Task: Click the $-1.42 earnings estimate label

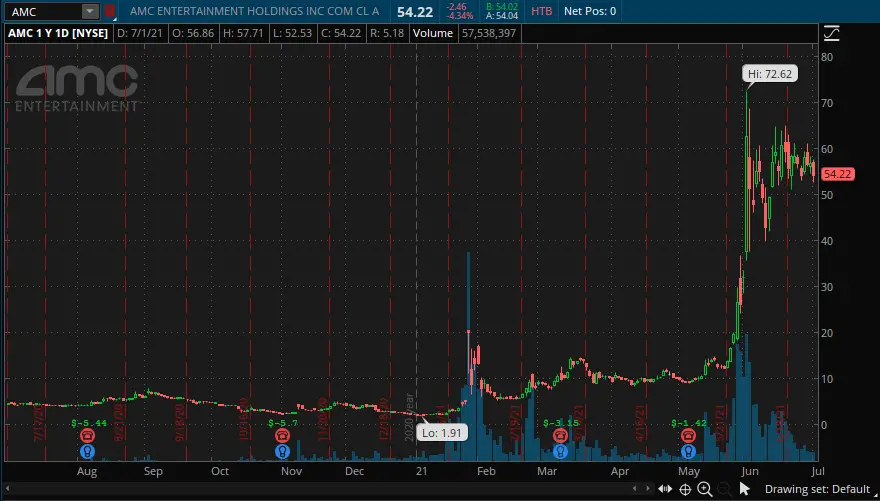Action: click(x=689, y=423)
